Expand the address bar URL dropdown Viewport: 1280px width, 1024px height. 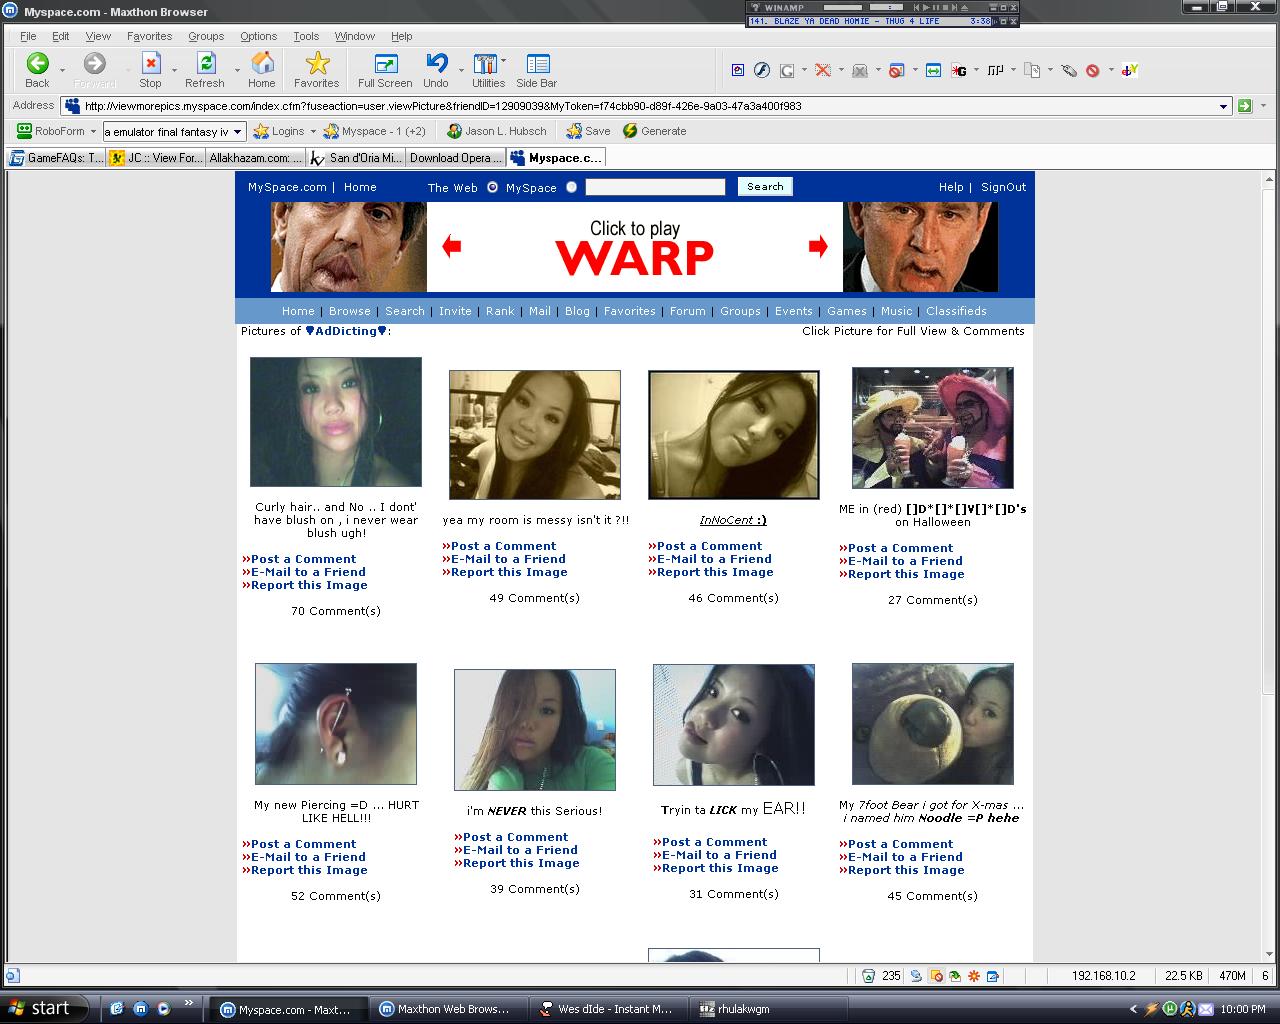coord(1223,107)
